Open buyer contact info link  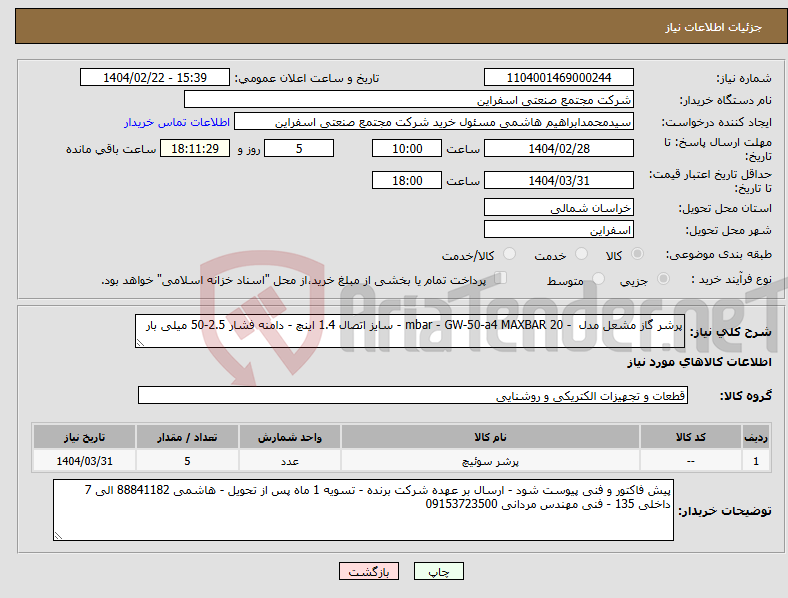(x=177, y=122)
